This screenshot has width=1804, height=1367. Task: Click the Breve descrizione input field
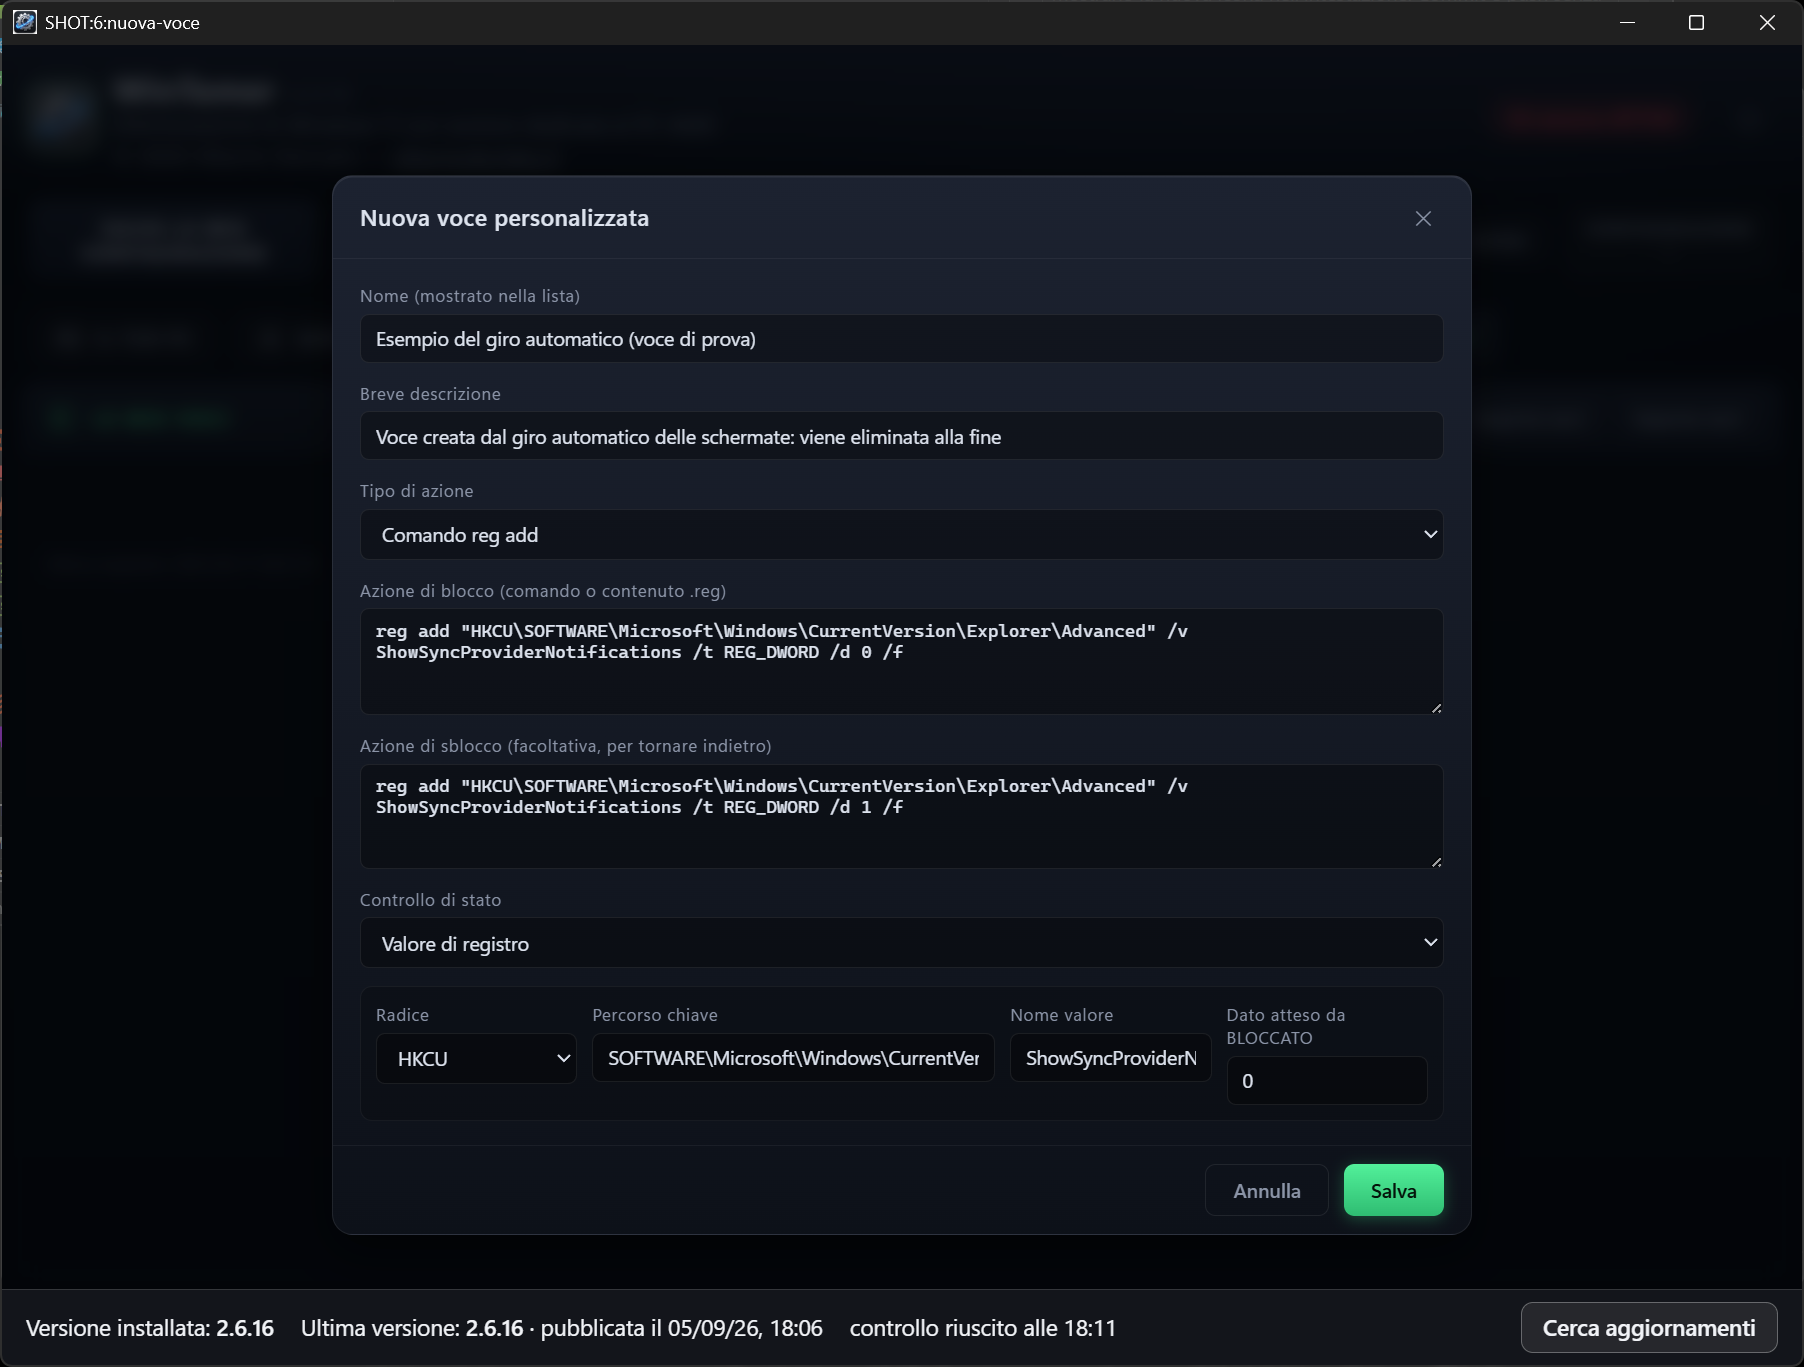pyautogui.click(x=901, y=436)
